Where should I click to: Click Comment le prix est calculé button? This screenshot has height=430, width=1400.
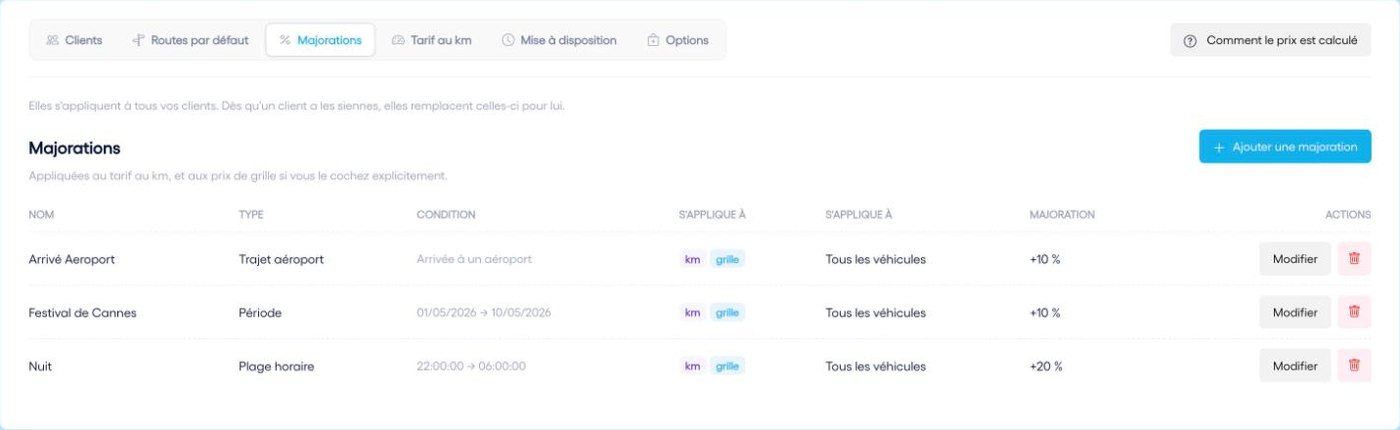(1270, 41)
